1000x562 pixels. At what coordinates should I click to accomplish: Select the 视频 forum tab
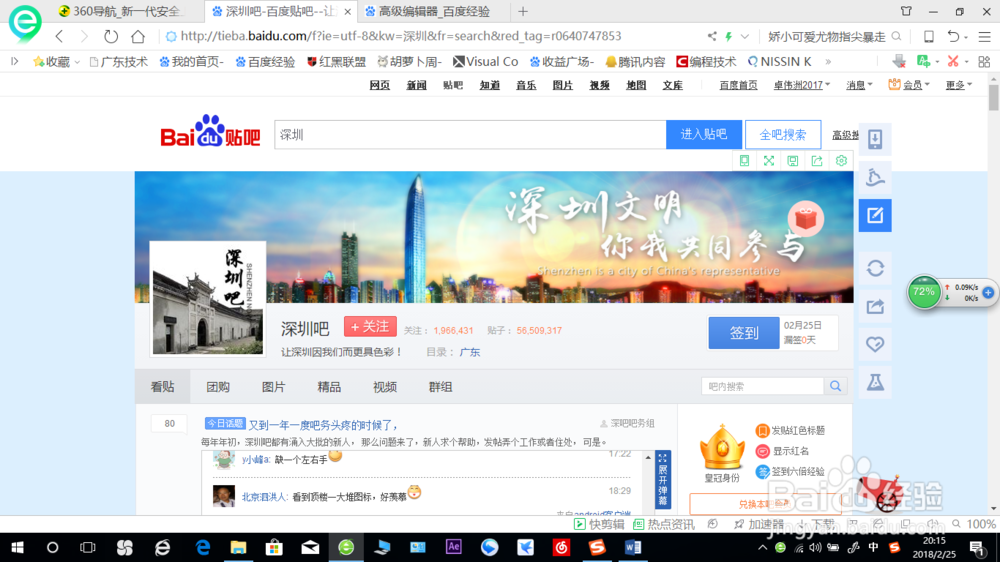[385, 387]
